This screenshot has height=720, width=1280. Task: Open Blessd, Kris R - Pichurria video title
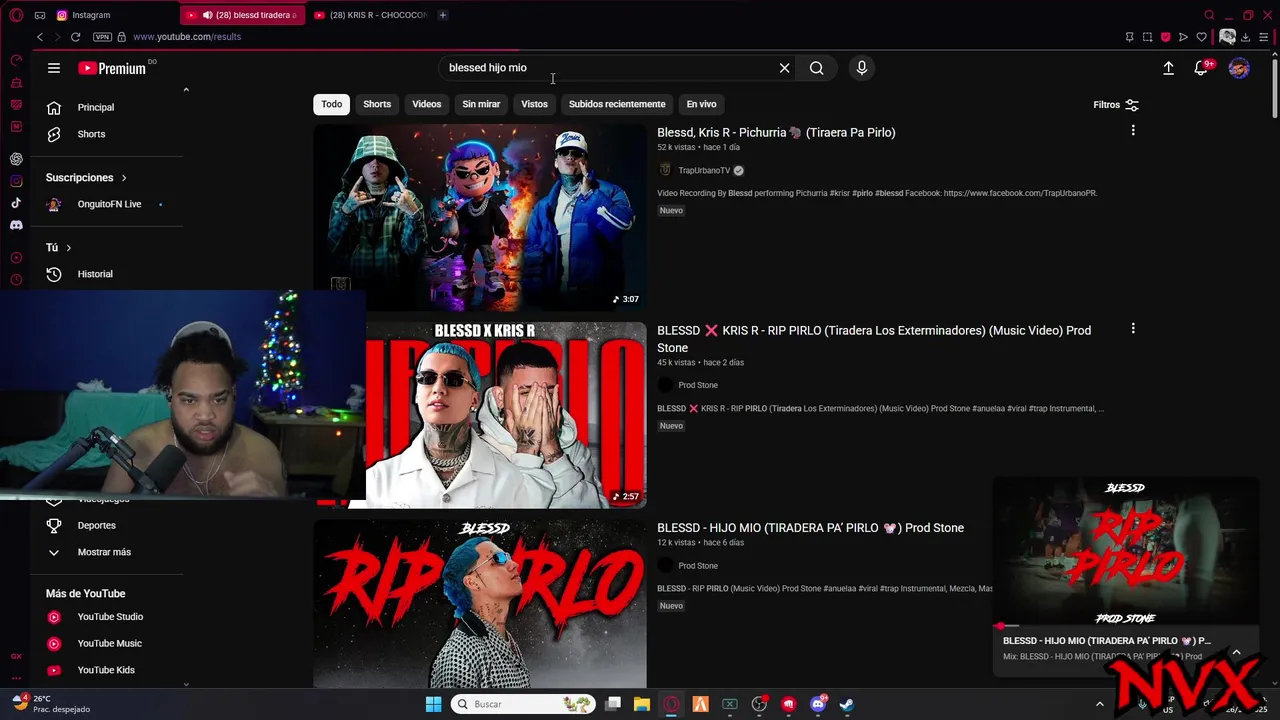pos(776,132)
